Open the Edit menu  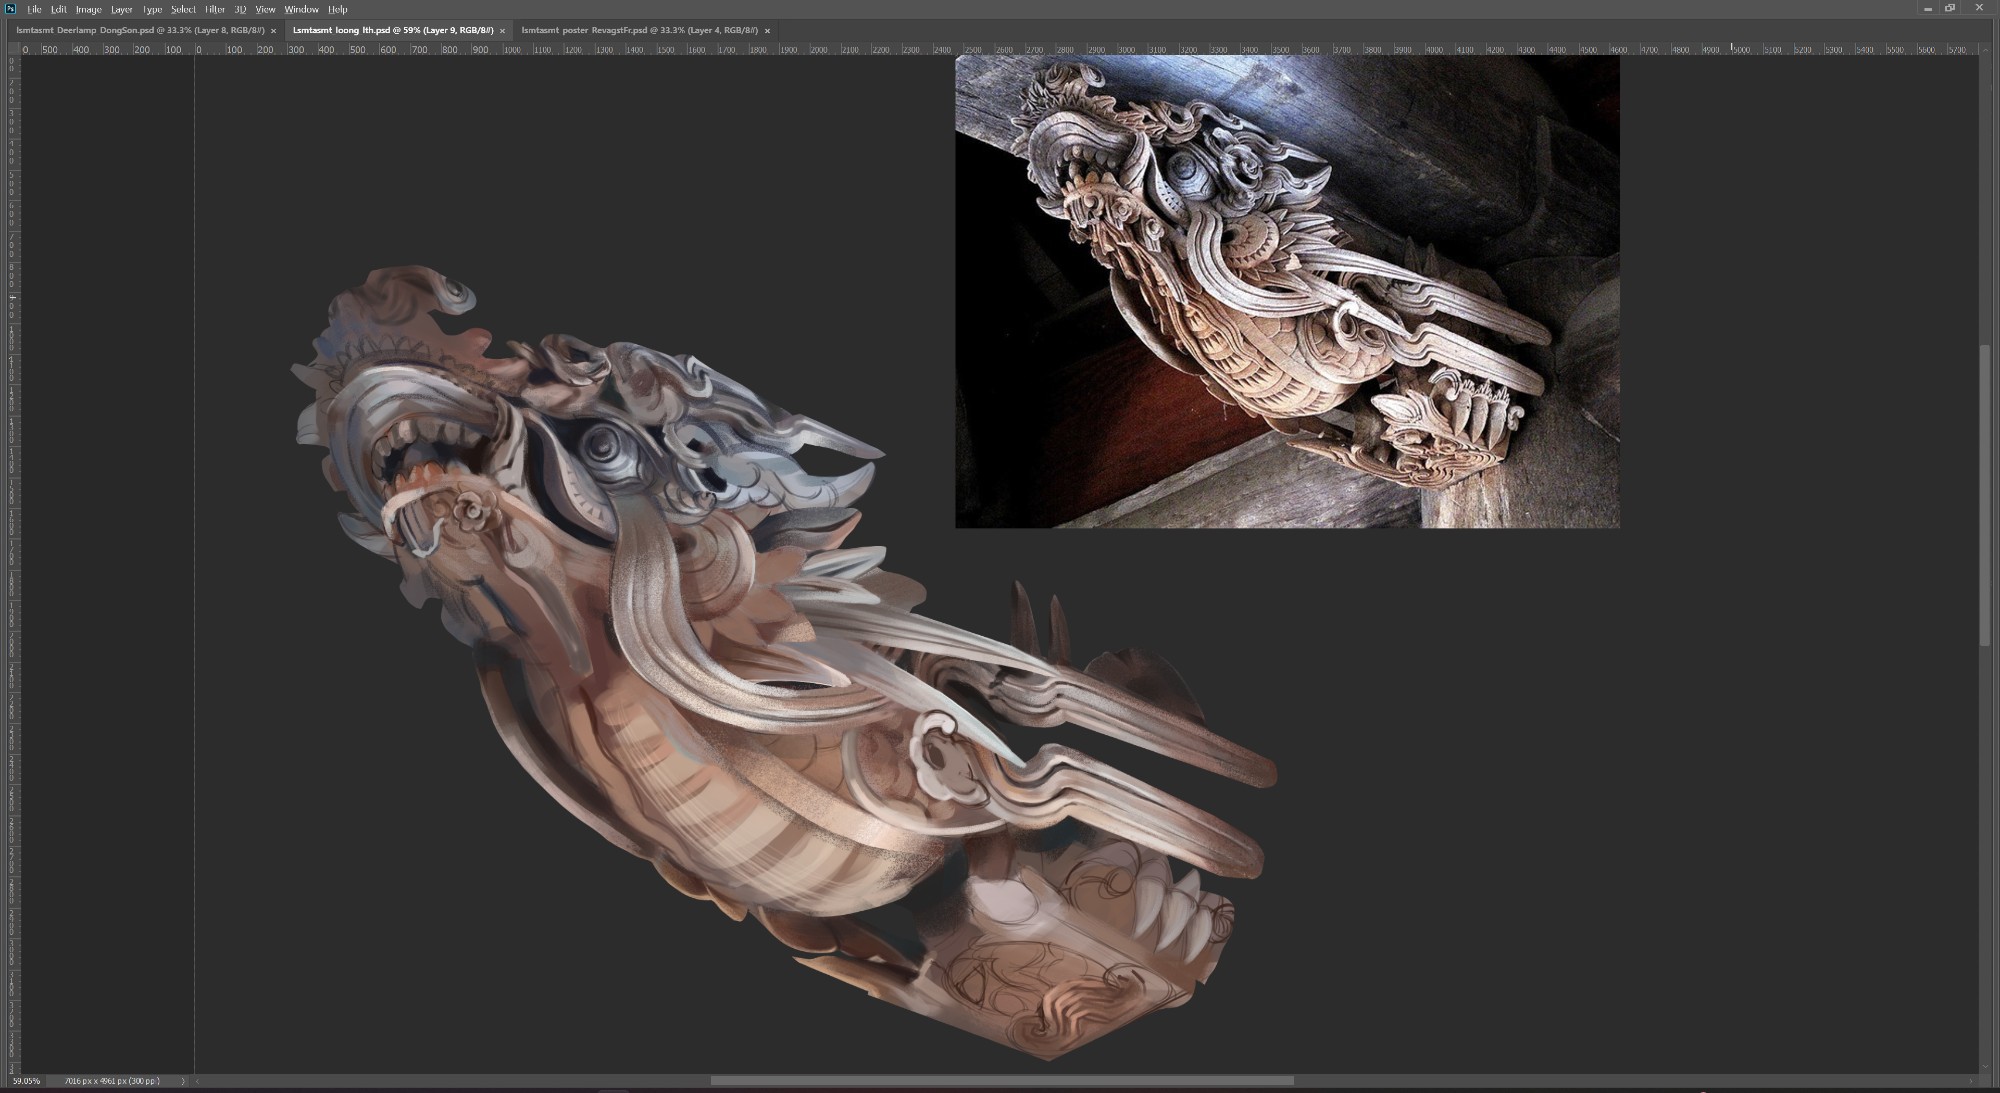click(59, 9)
